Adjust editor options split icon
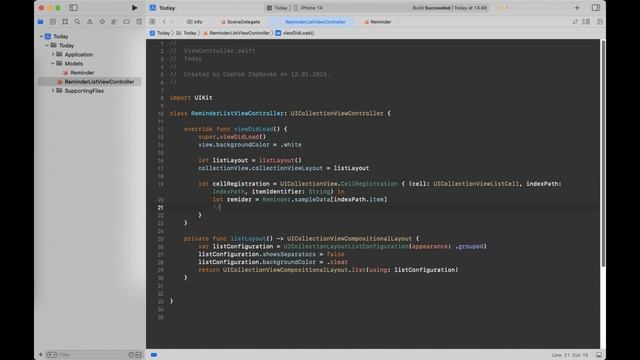Image resolution: width=640 pixels, height=360 pixels. click(x=586, y=22)
